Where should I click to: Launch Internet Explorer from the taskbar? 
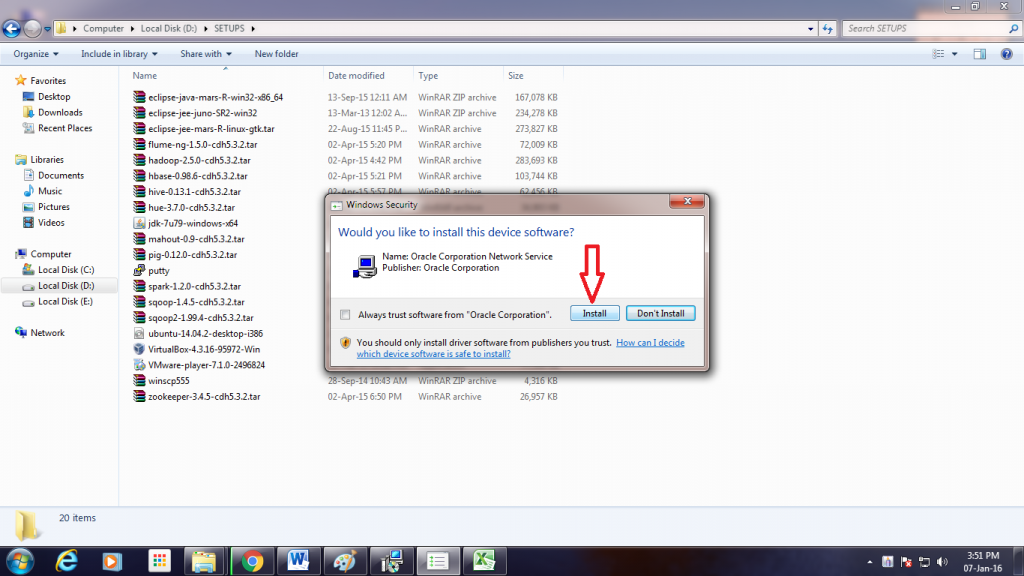(67, 562)
